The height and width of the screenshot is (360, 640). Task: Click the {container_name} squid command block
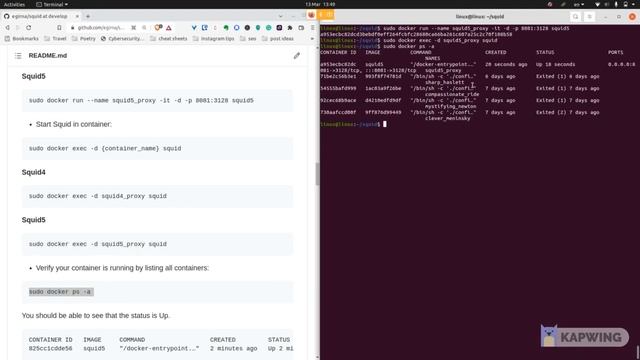pos(158,149)
